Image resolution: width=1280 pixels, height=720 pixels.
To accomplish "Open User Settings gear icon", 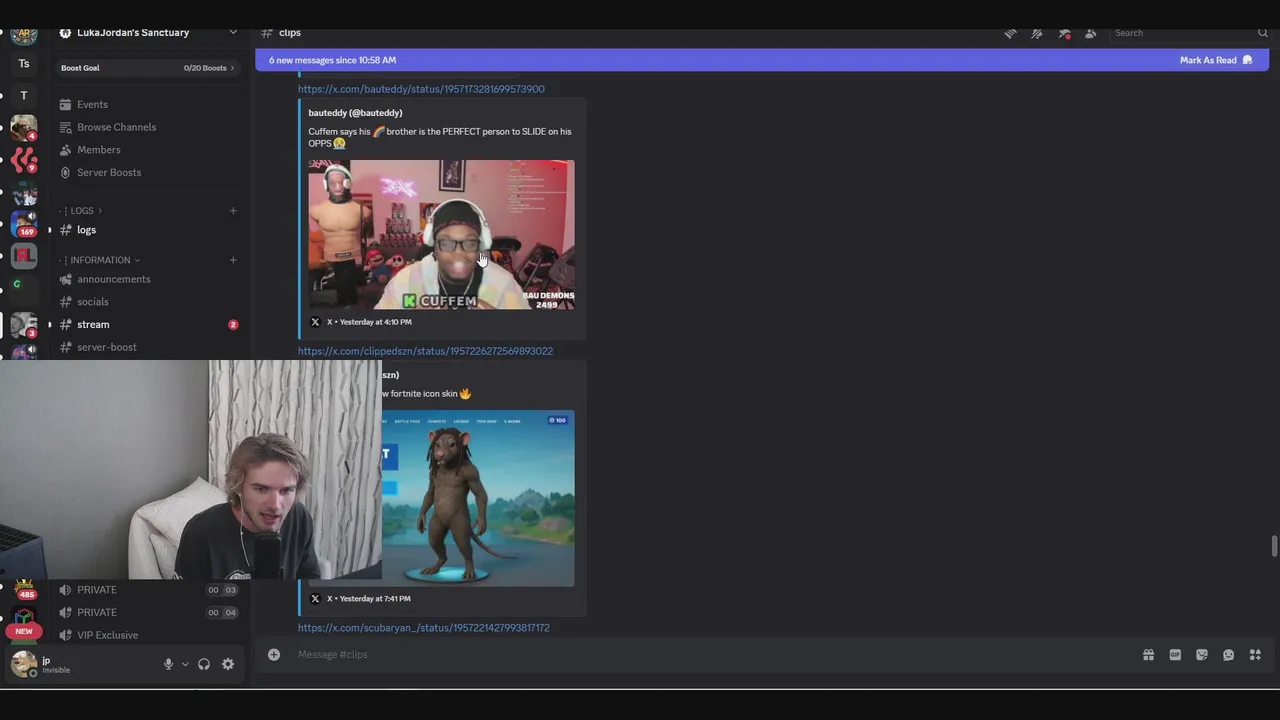I will 228,664.
